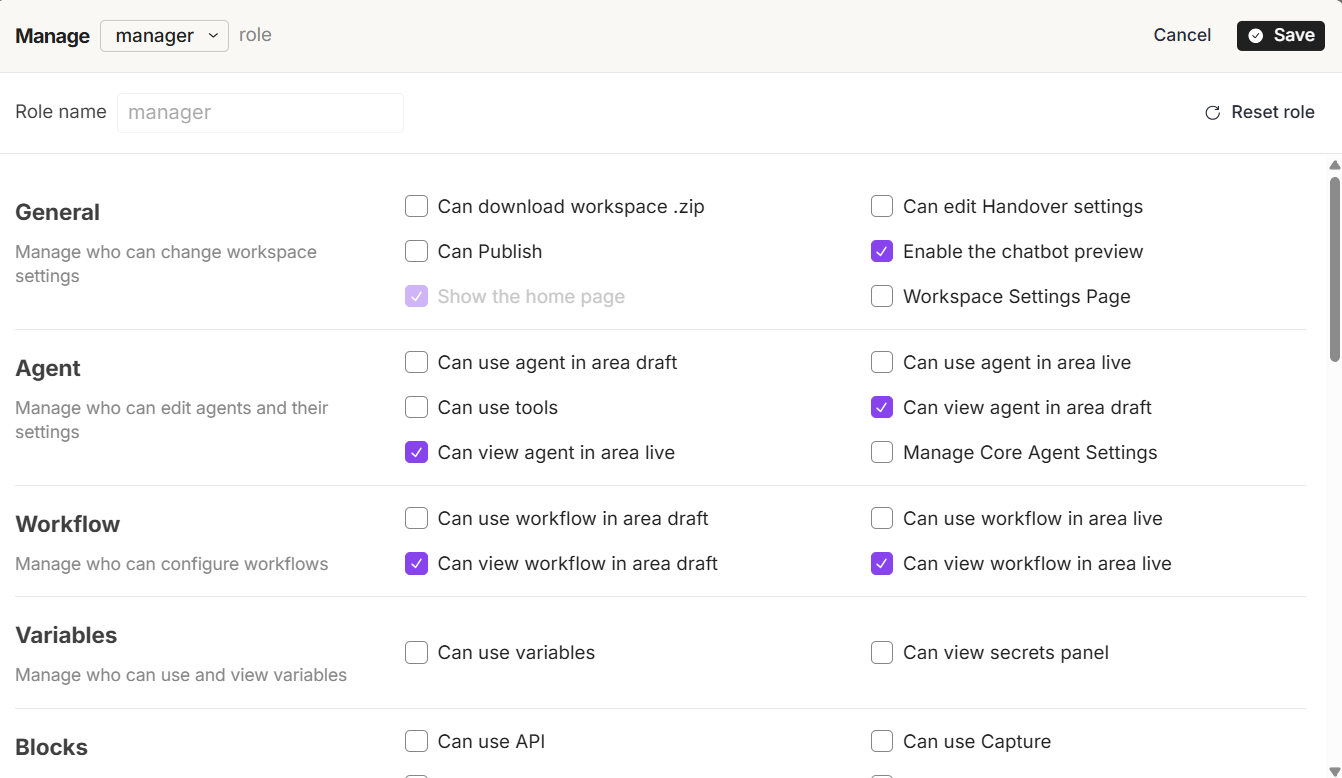Check the Can Publish checkbox

click(x=416, y=252)
